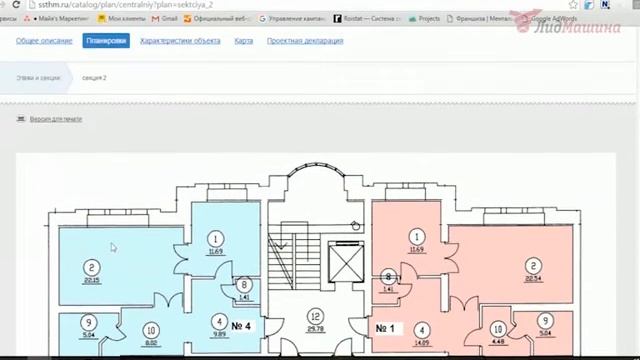Open the Roistat bookmark
The height and width of the screenshot is (360, 640).
pyautogui.click(x=367, y=19)
